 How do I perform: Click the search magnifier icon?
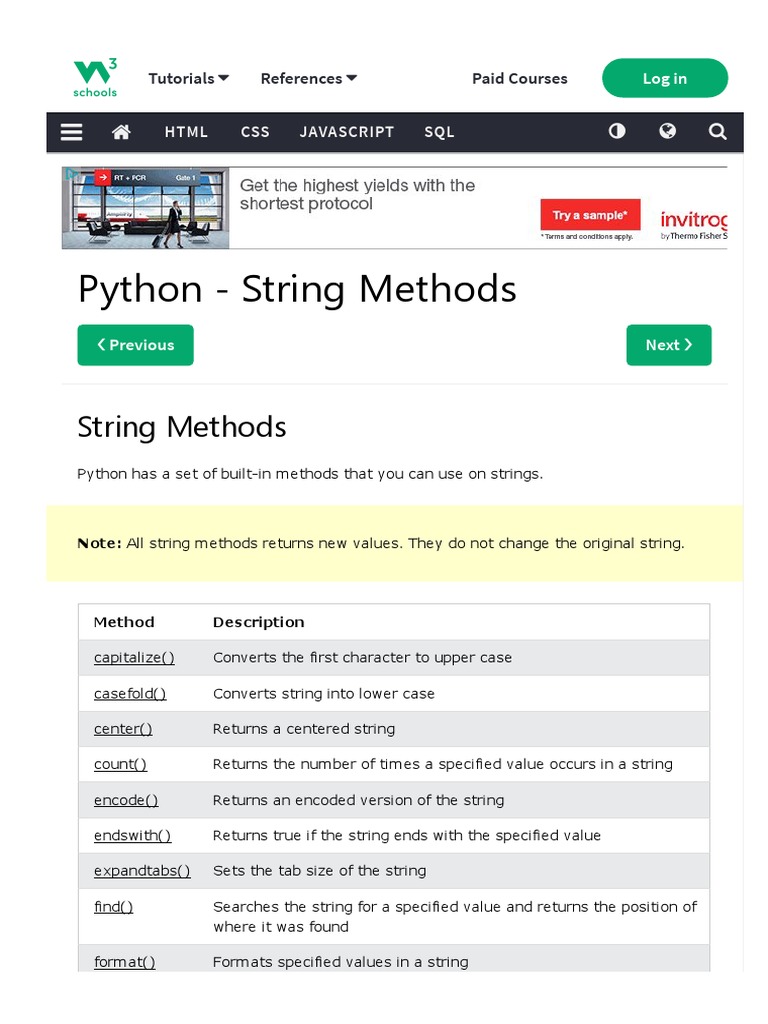pyautogui.click(x=717, y=131)
